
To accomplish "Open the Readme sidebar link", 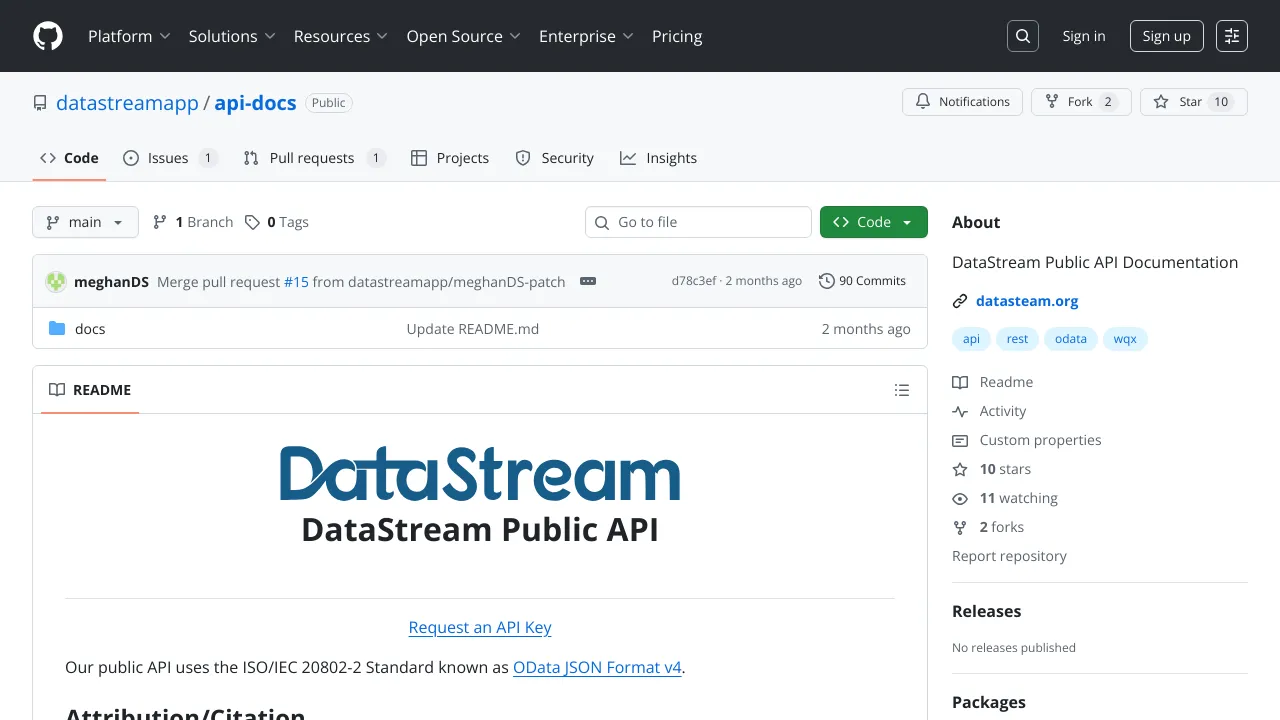I will [x=993, y=382].
